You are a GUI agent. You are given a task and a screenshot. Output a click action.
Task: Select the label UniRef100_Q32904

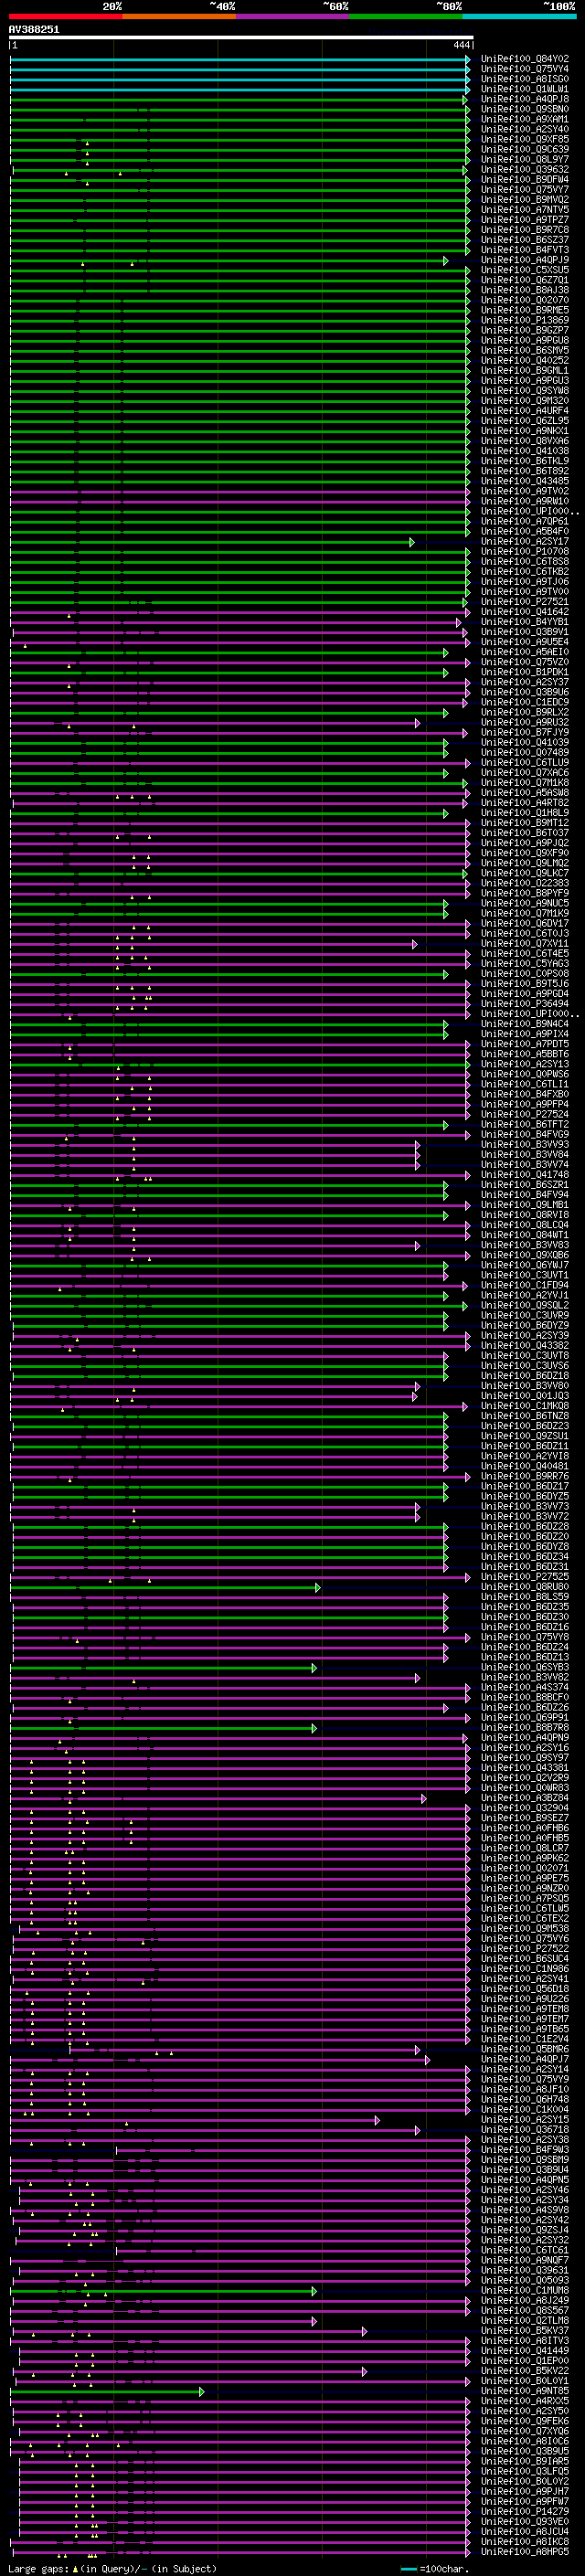click(525, 1808)
